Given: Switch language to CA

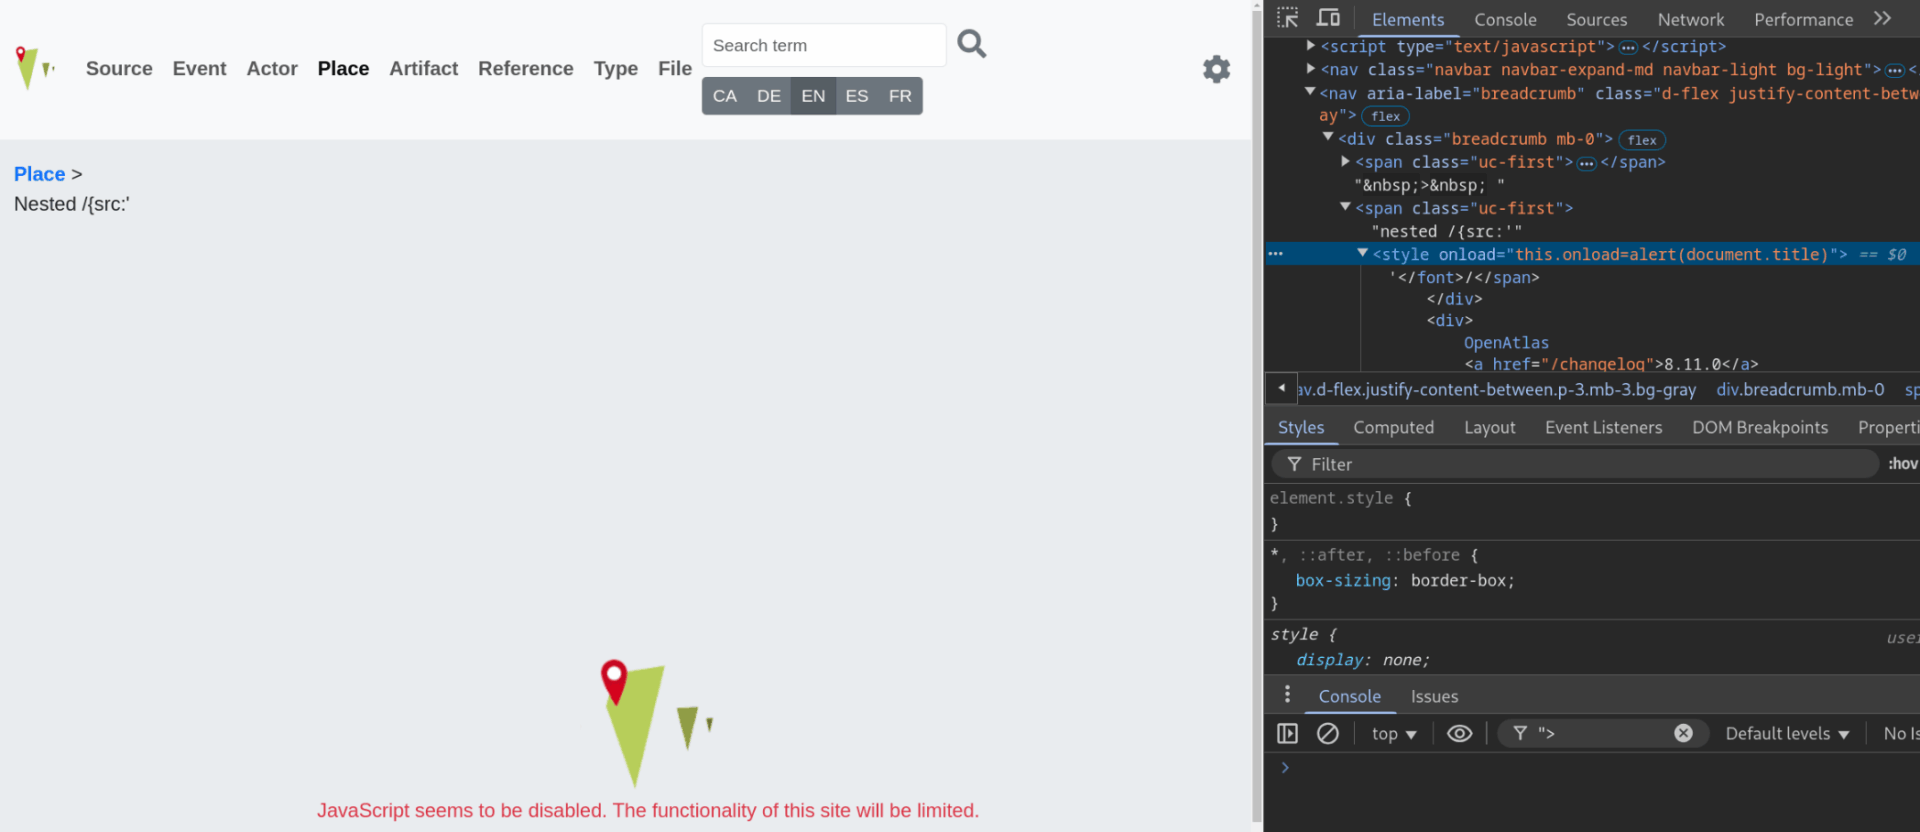Looking at the screenshot, I should pyautogui.click(x=725, y=96).
